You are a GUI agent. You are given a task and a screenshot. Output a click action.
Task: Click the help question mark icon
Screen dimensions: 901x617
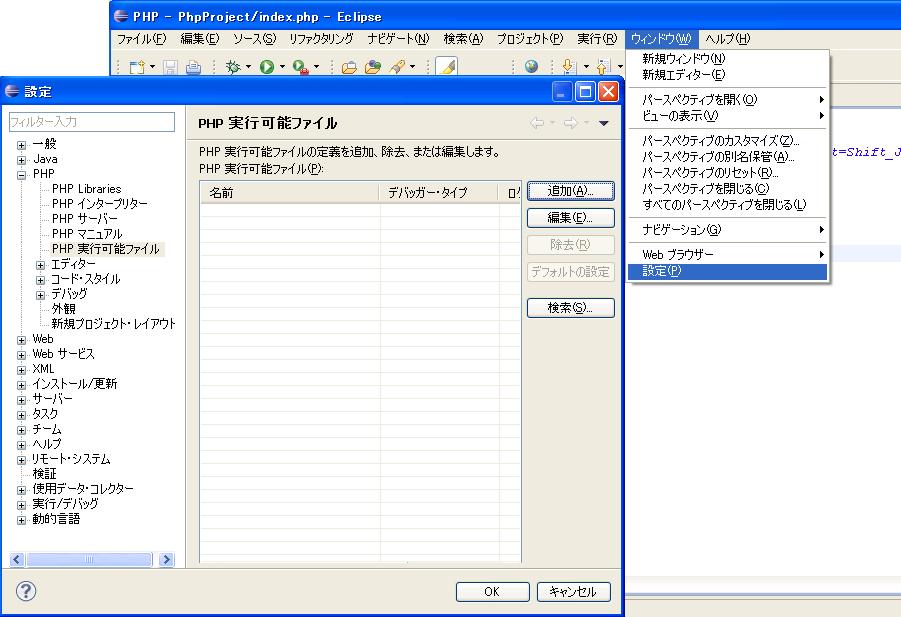(26, 591)
